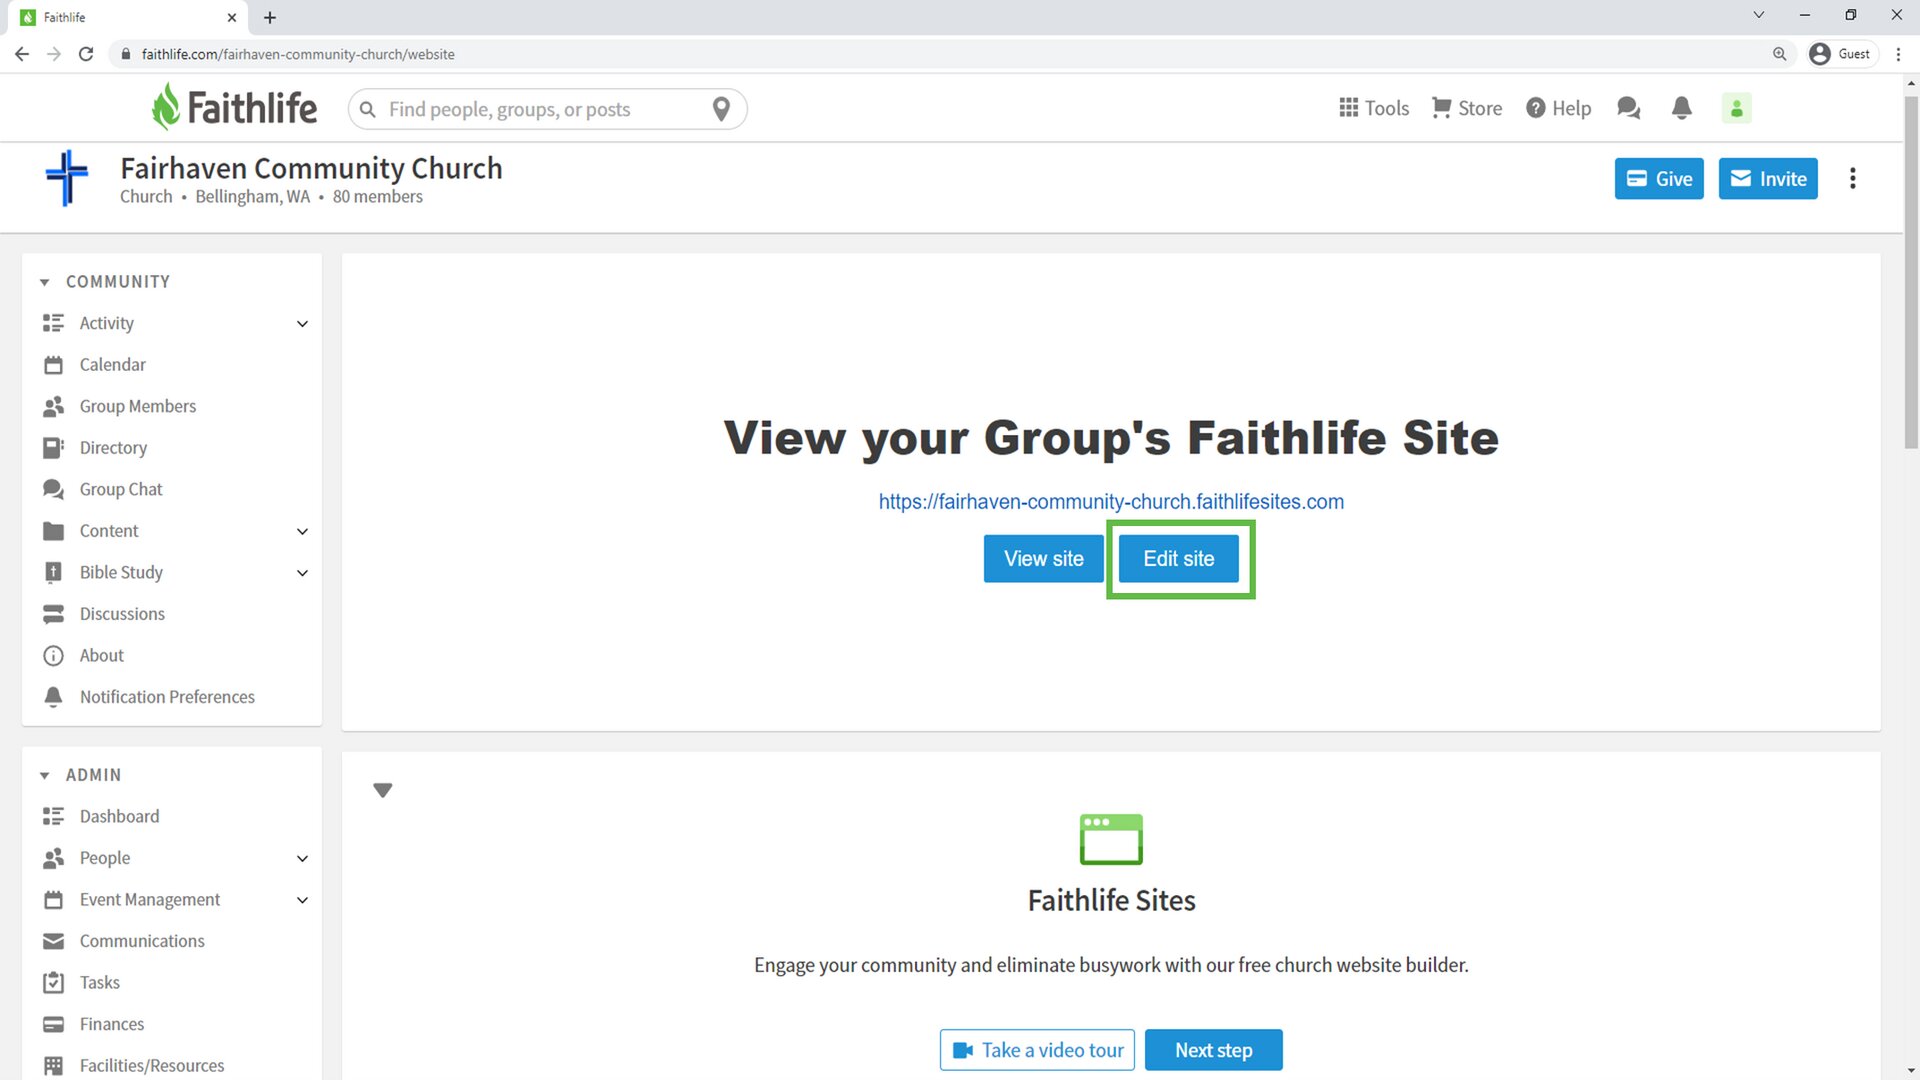Open the green user profile avatar

(x=1736, y=108)
